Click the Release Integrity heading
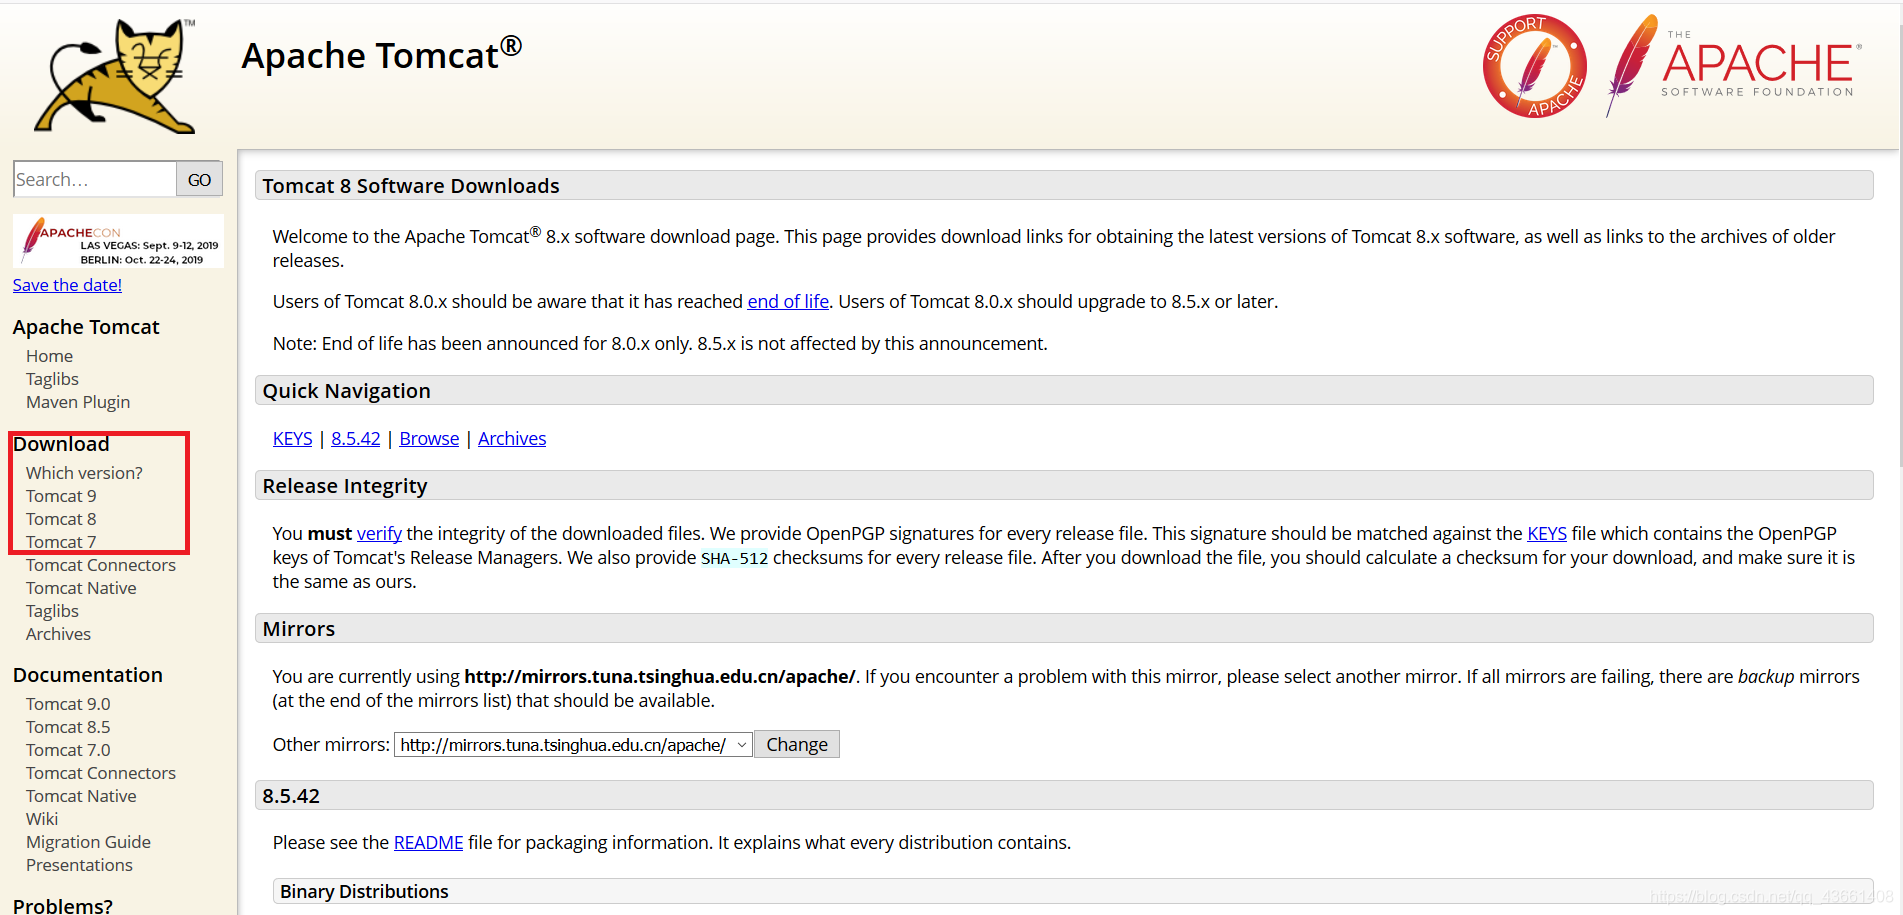 point(345,486)
